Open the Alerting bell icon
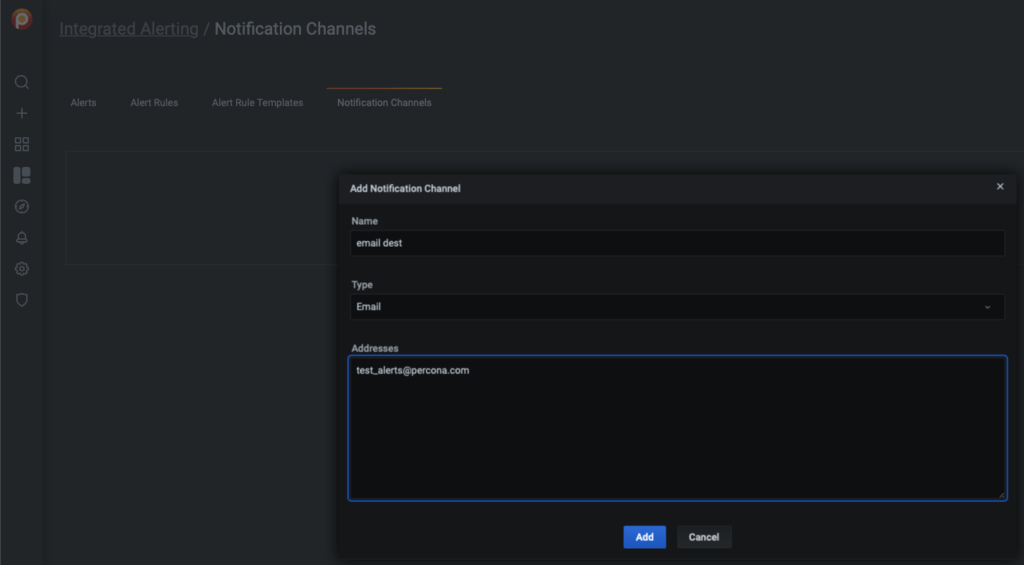 tap(22, 238)
